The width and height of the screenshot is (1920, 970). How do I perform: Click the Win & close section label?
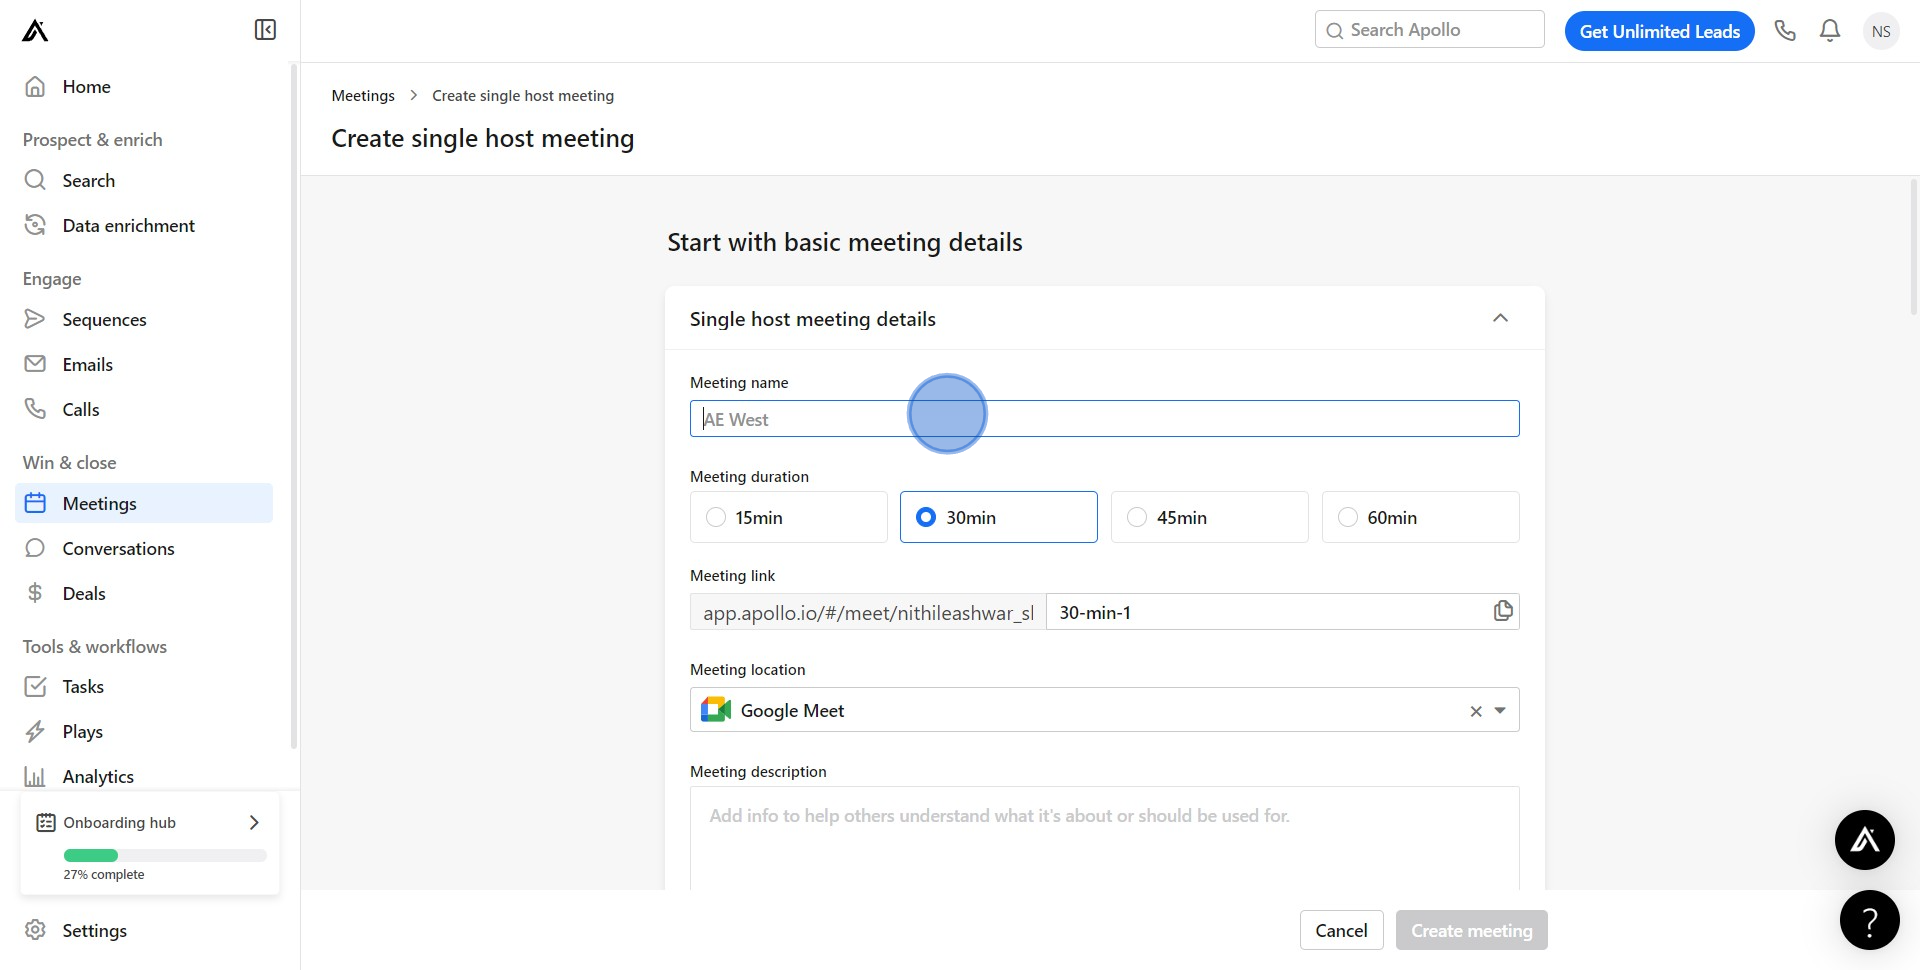click(69, 462)
